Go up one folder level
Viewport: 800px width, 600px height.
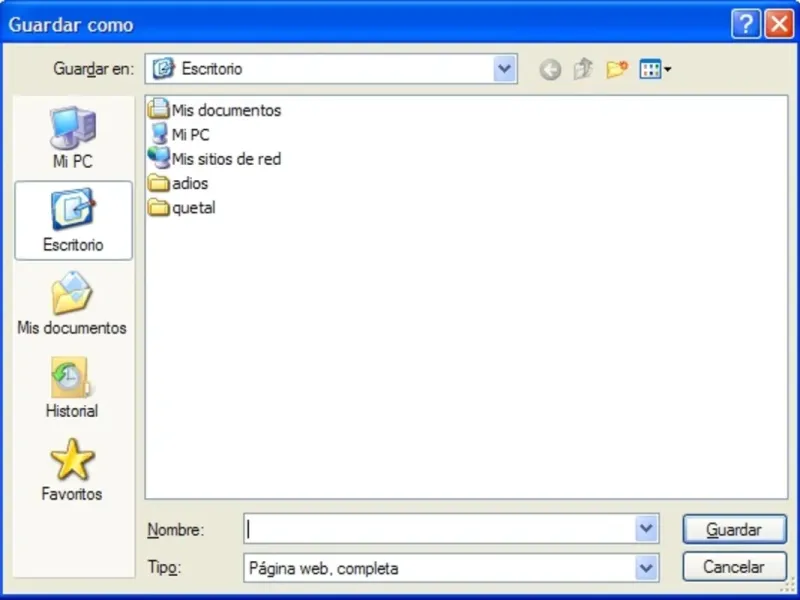[583, 69]
